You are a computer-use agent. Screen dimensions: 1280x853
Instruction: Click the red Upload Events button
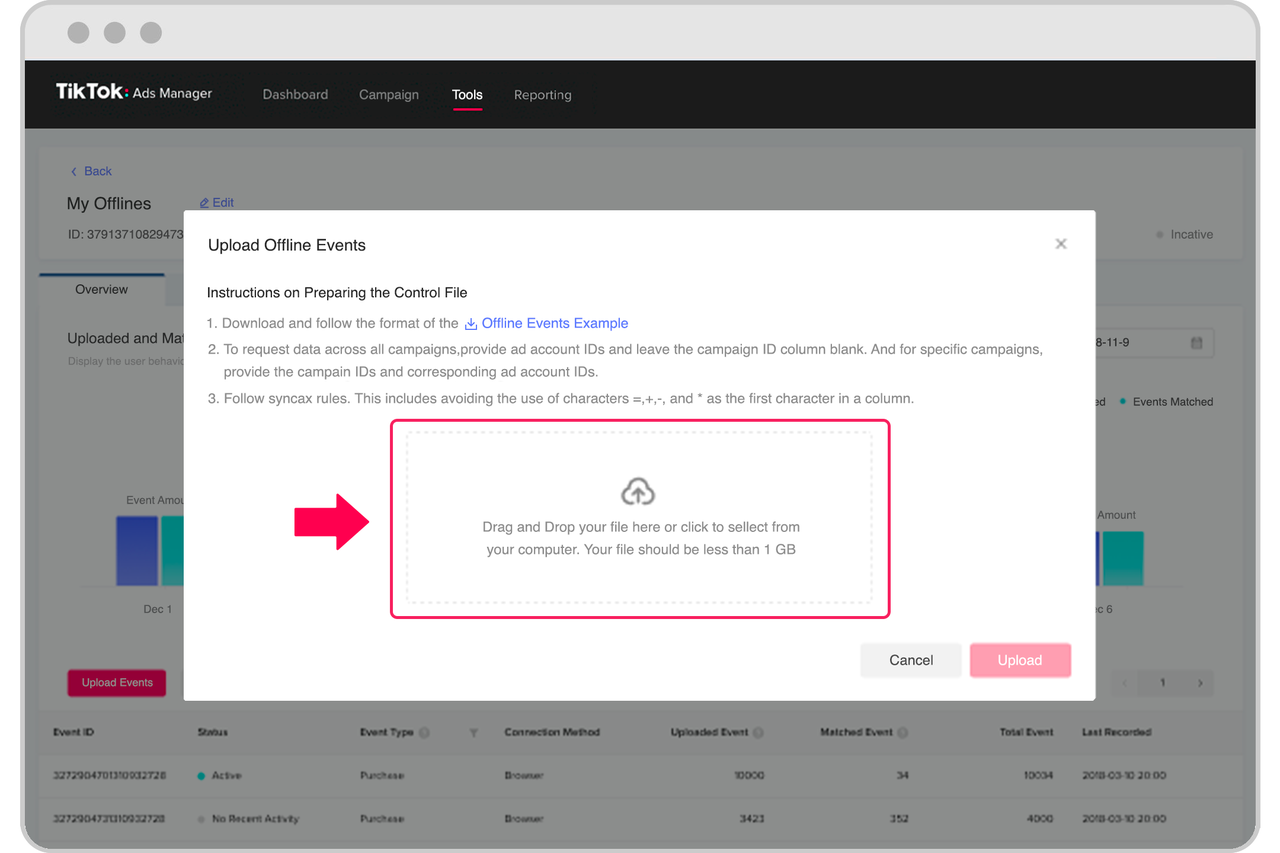[x=116, y=682]
